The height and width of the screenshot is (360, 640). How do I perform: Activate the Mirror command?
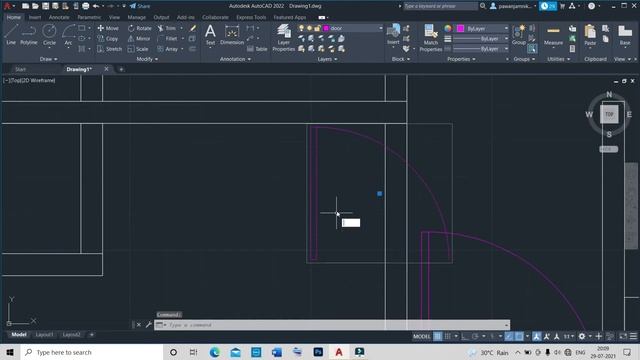(139, 38)
